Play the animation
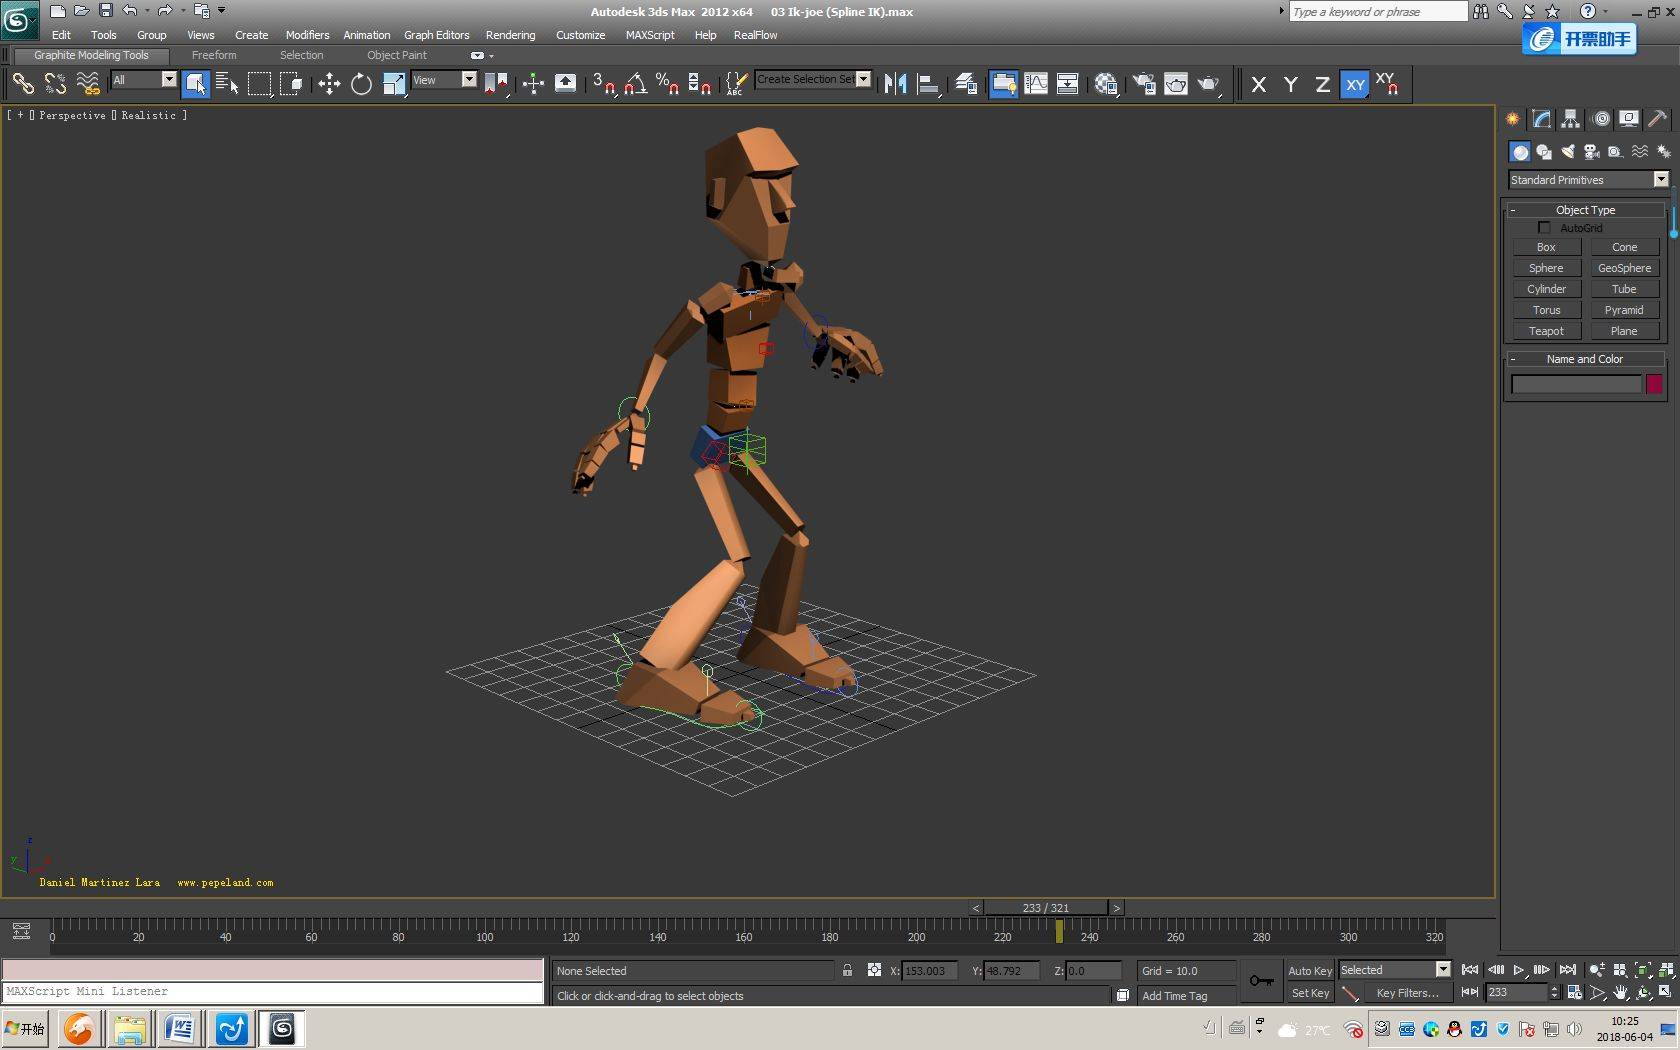The image size is (1680, 1050). [1518, 970]
